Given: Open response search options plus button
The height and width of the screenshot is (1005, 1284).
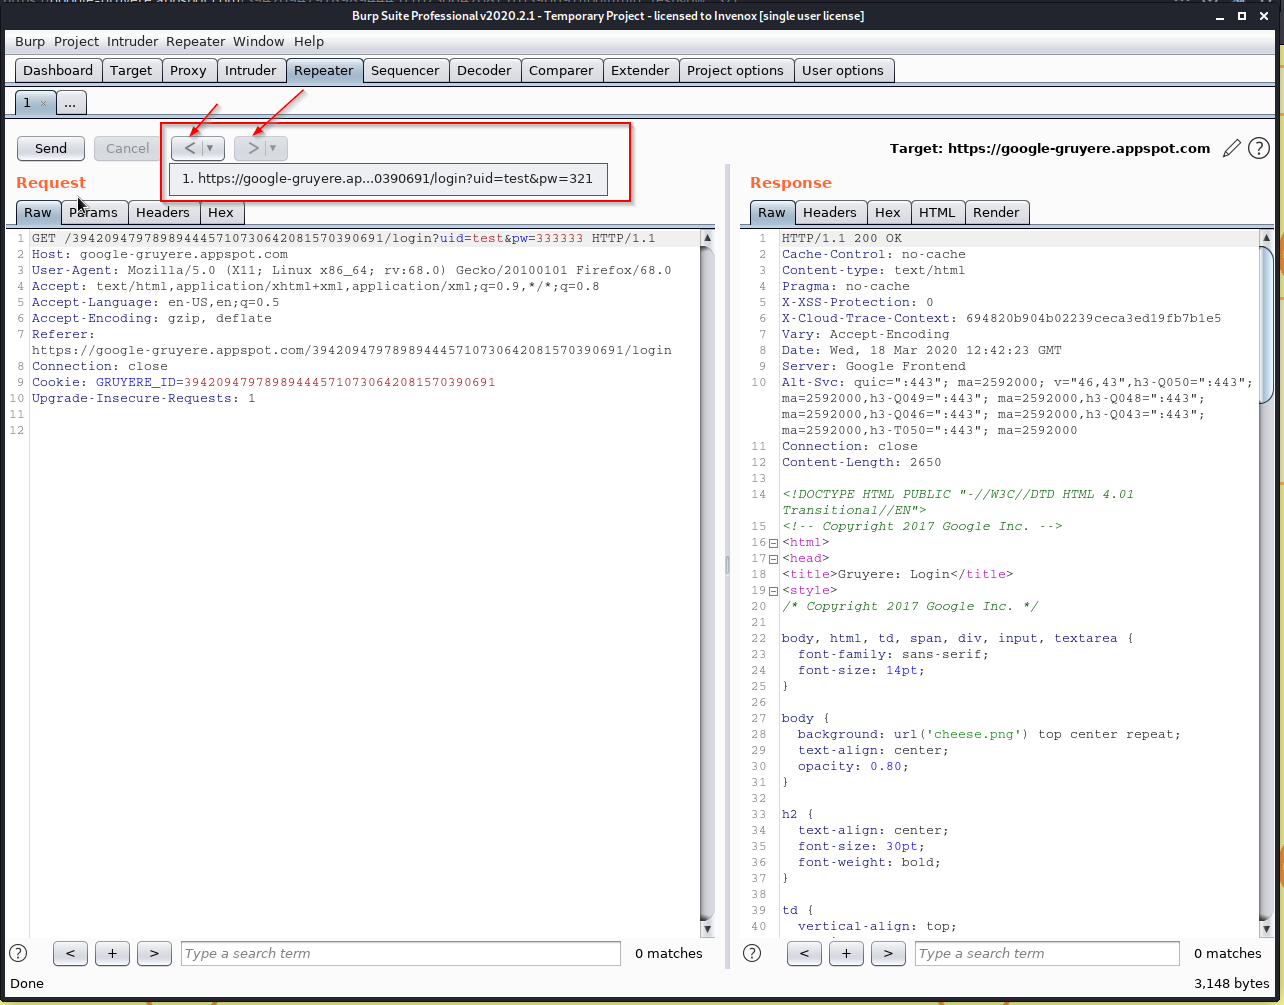Looking at the screenshot, I should pyautogui.click(x=846, y=953).
